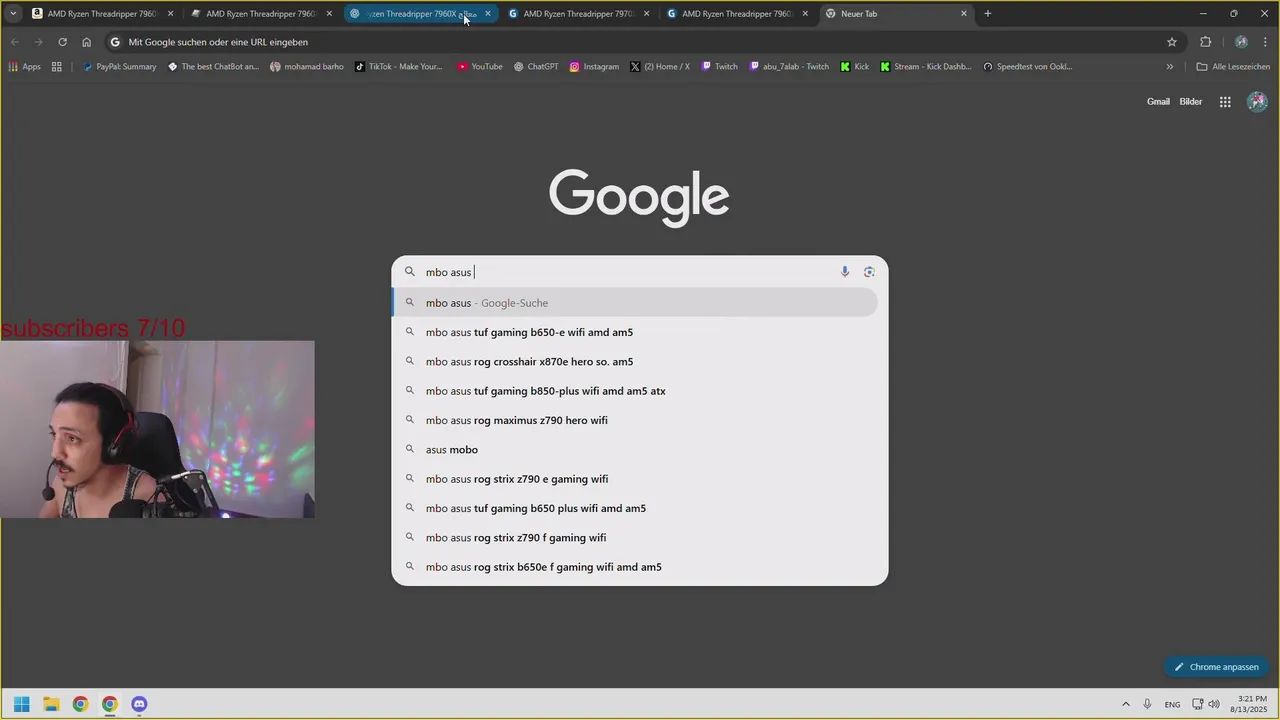Expand hidden bookmarks with the double chevron
Viewport: 1280px width, 720px height.
1170,67
